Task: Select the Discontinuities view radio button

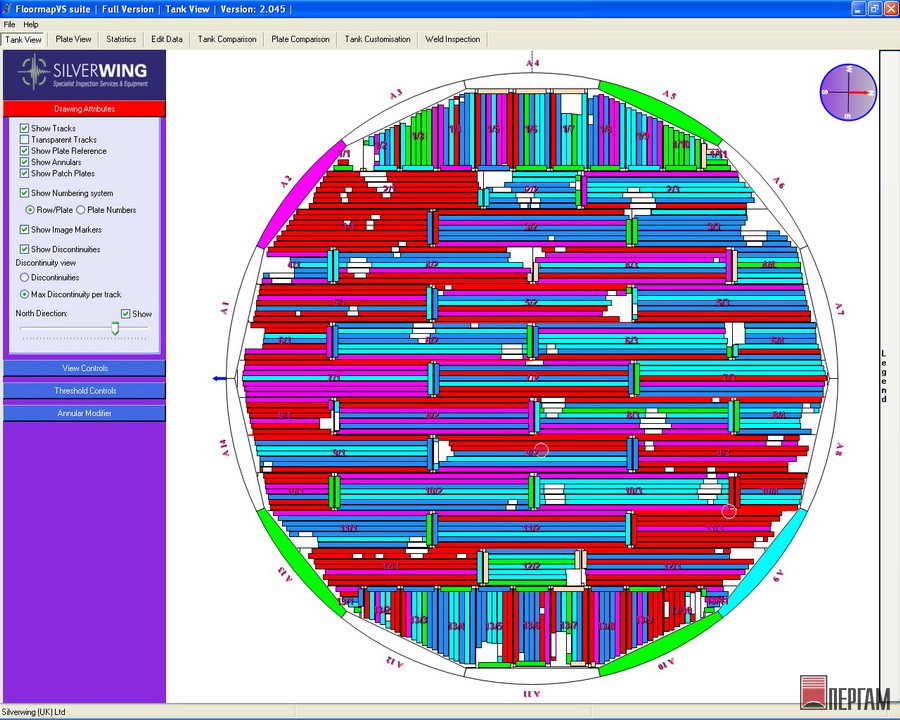Action: tap(24, 277)
